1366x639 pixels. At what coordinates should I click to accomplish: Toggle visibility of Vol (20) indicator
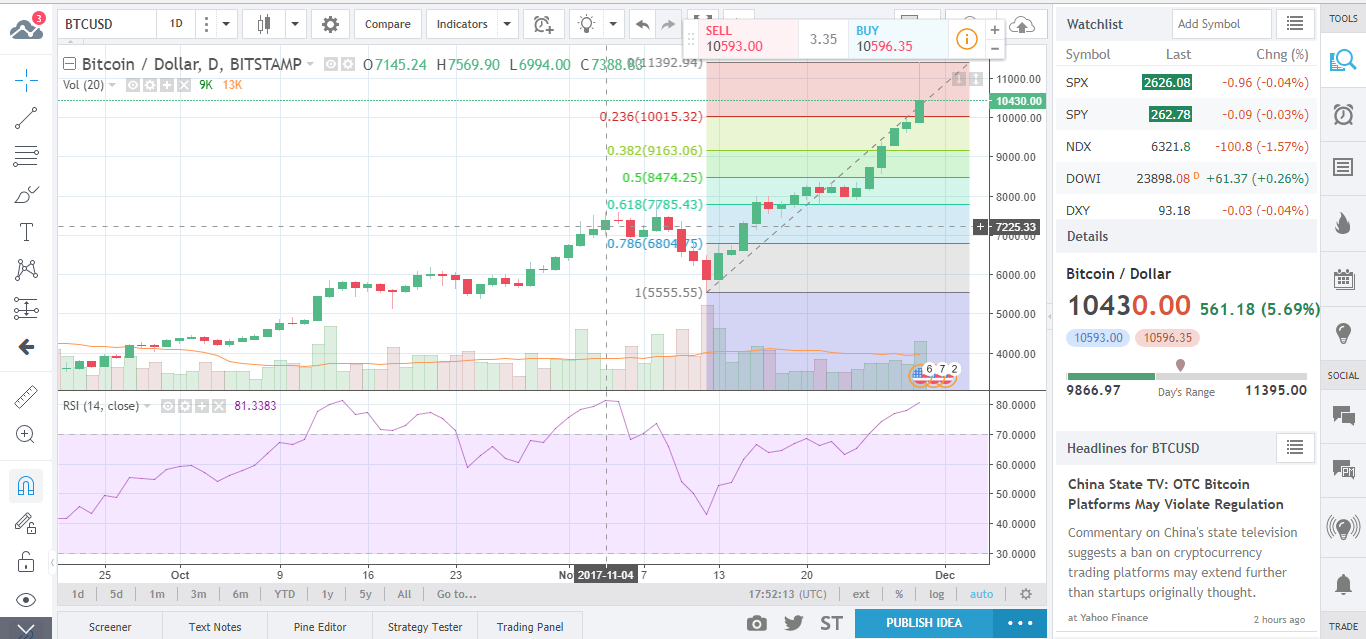(132, 85)
